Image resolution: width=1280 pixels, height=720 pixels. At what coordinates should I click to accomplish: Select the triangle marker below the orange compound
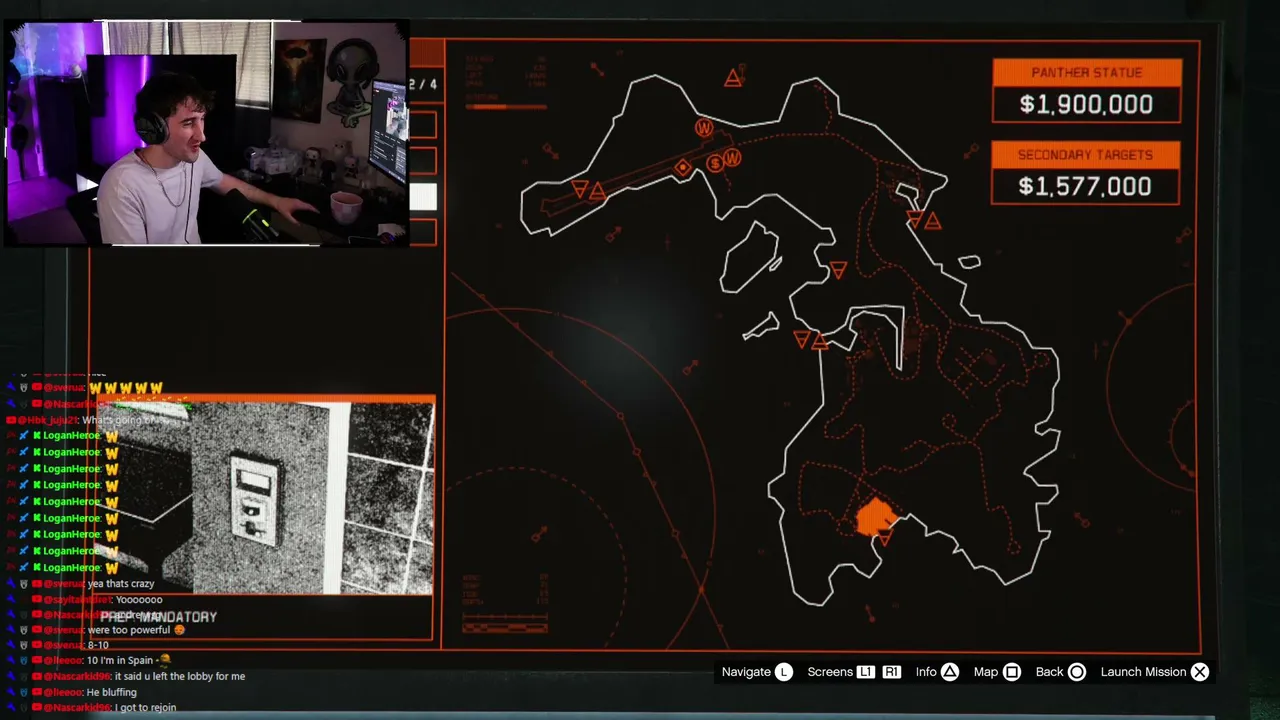click(884, 540)
